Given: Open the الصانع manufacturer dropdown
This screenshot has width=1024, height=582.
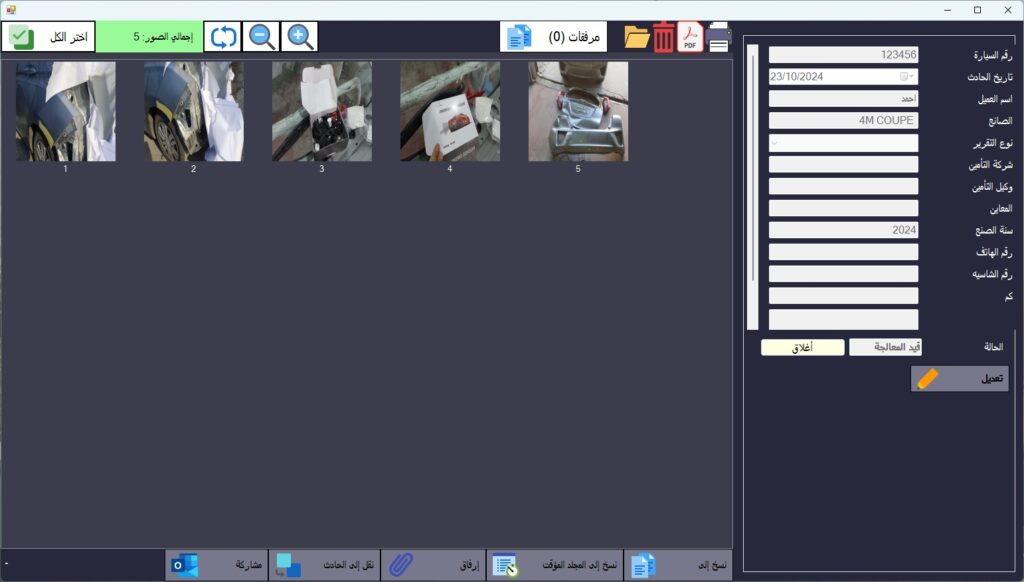Looking at the screenshot, I should click(843, 119).
